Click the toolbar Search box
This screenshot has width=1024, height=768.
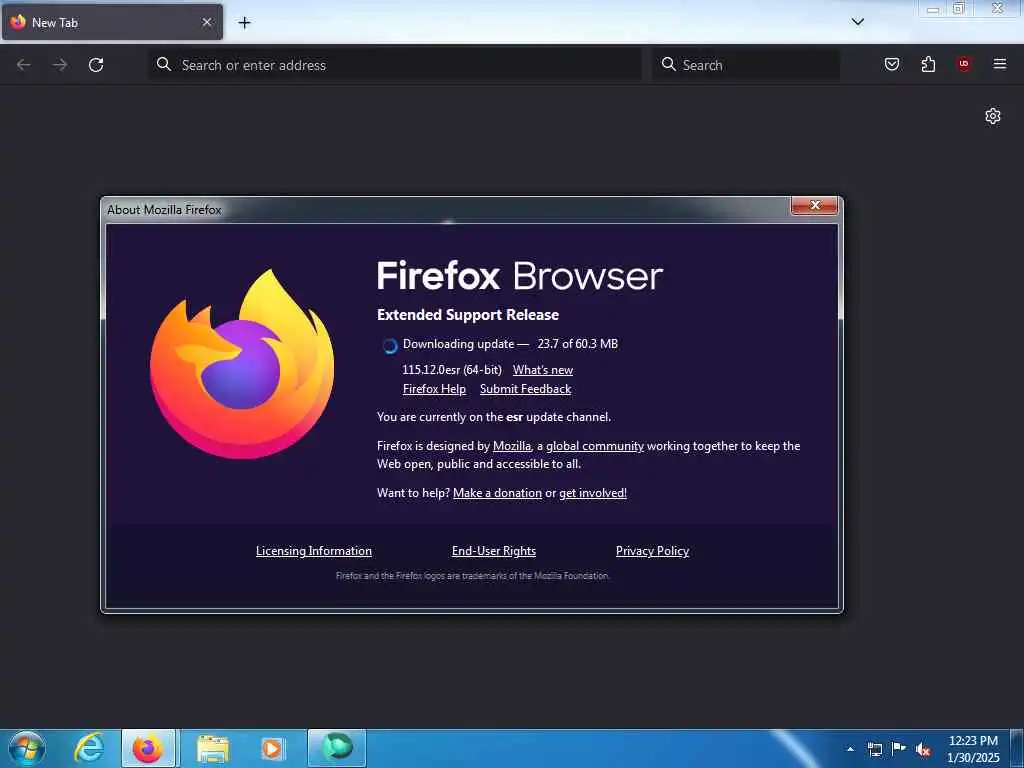pyautogui.click(x=746, y=65)
